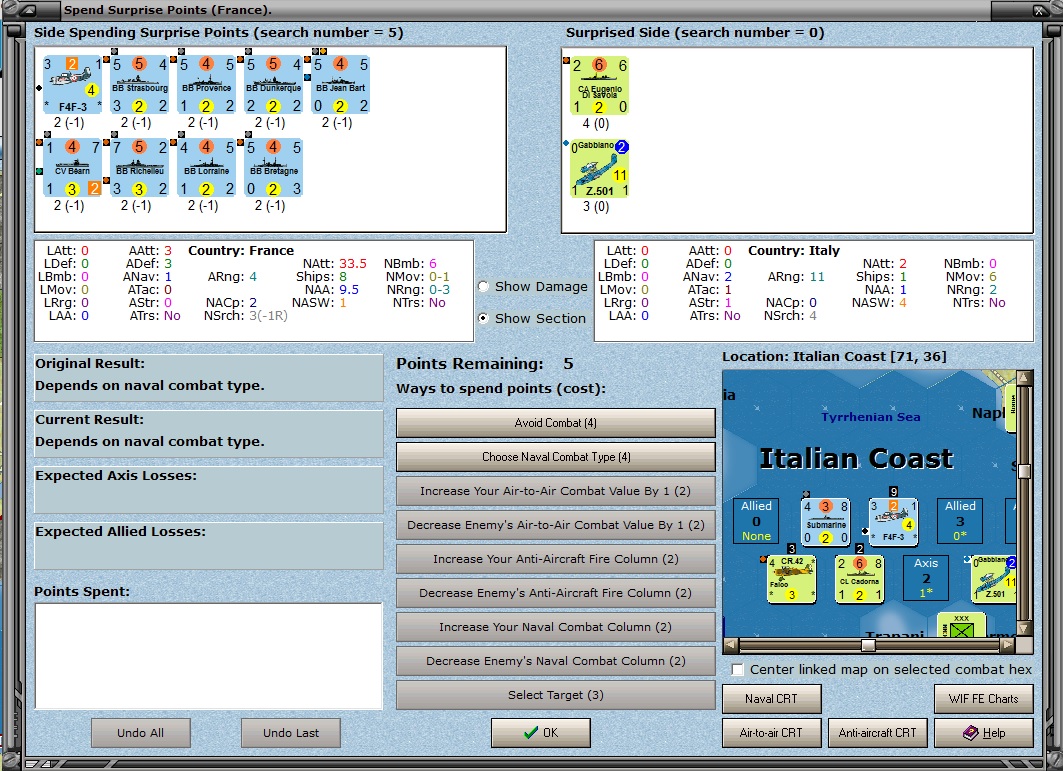Select the BB Richelieu ship counter
1063x771 pixels.
tap(140, 167)
